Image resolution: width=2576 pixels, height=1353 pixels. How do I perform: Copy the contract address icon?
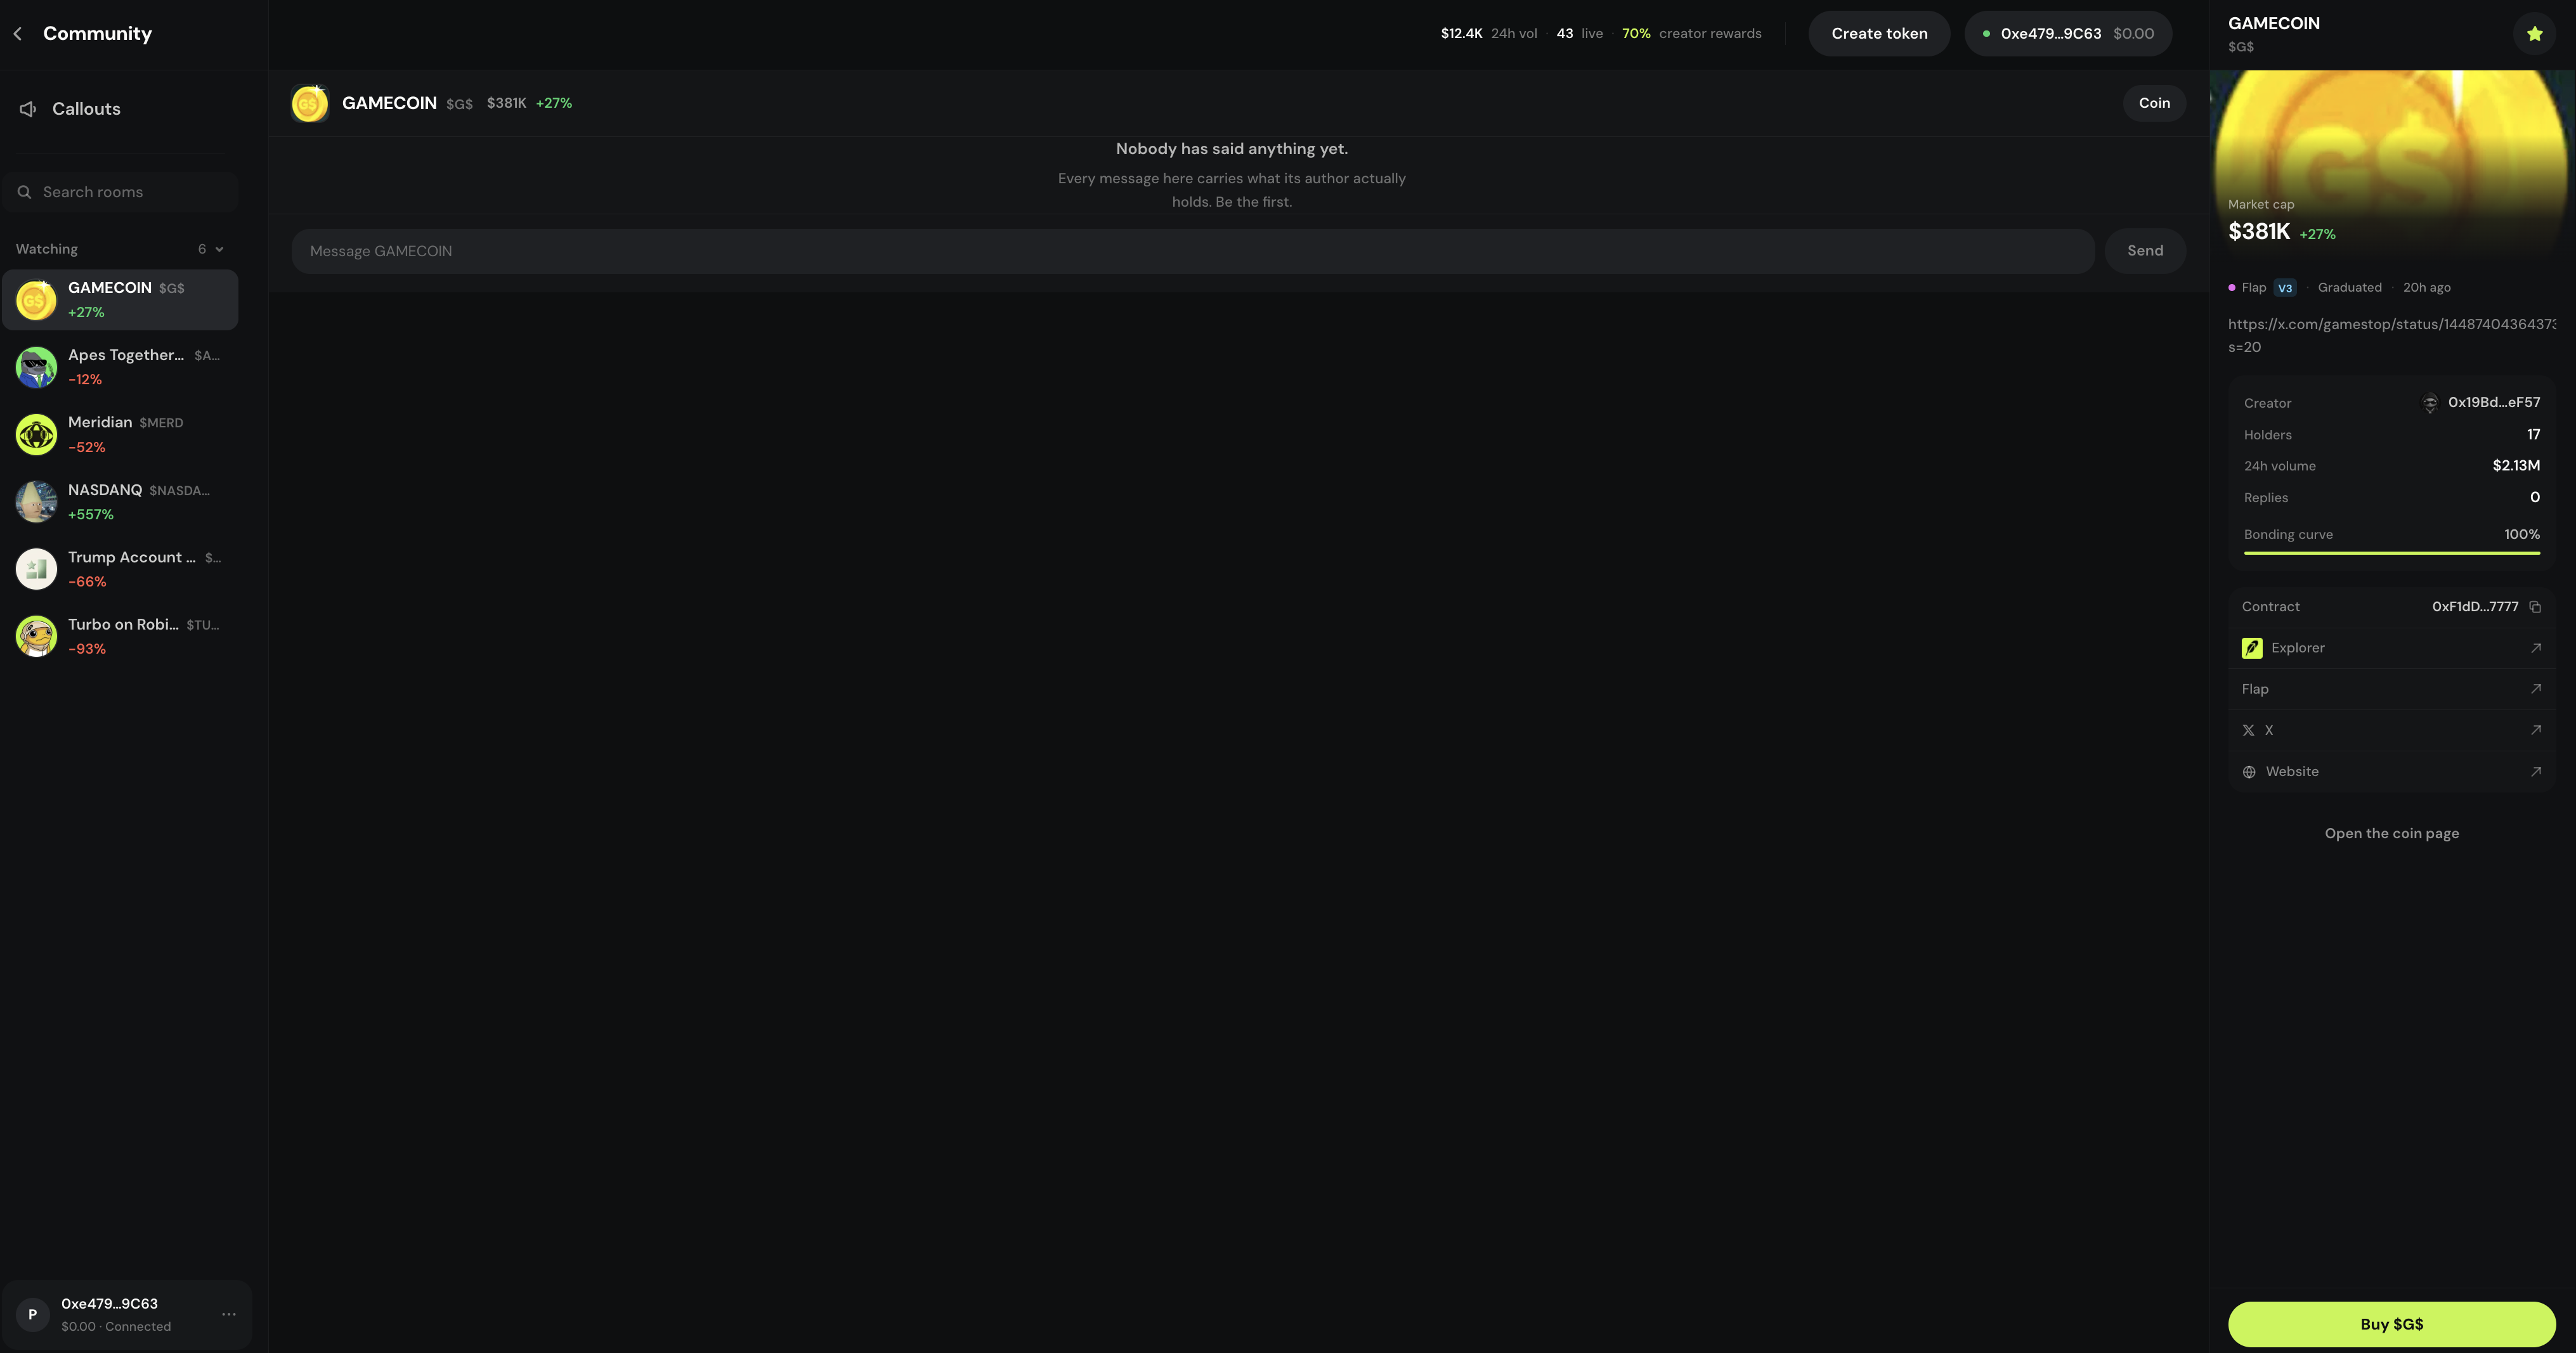pos(2535,607)
